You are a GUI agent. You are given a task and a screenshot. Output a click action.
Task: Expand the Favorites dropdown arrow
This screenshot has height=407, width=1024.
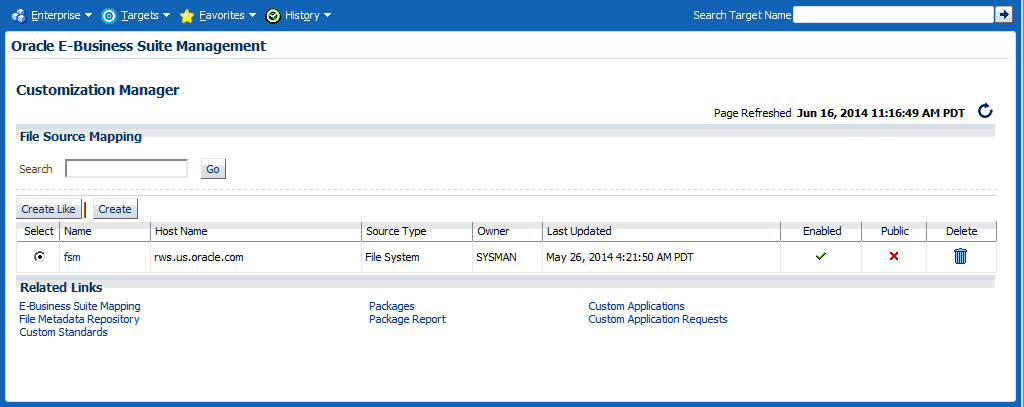(251, 15)
